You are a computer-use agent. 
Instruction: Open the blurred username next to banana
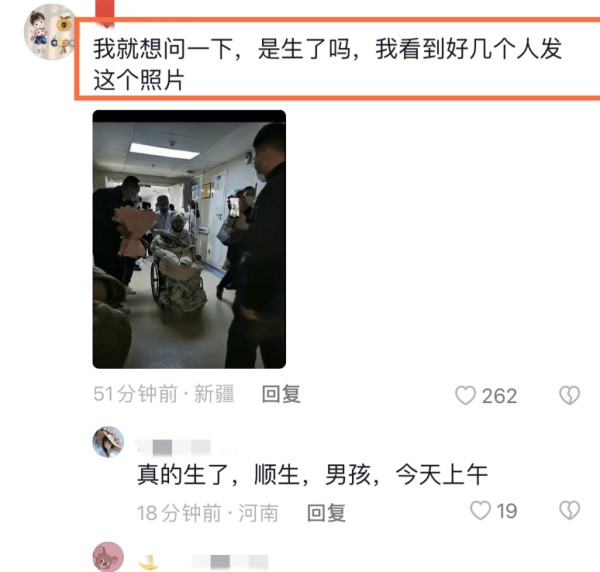tap(230, 562)
